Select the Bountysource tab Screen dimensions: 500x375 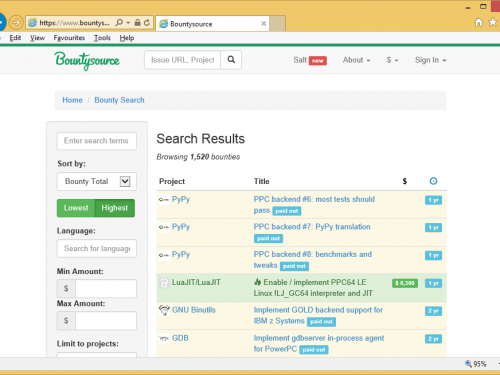[212, 24]
